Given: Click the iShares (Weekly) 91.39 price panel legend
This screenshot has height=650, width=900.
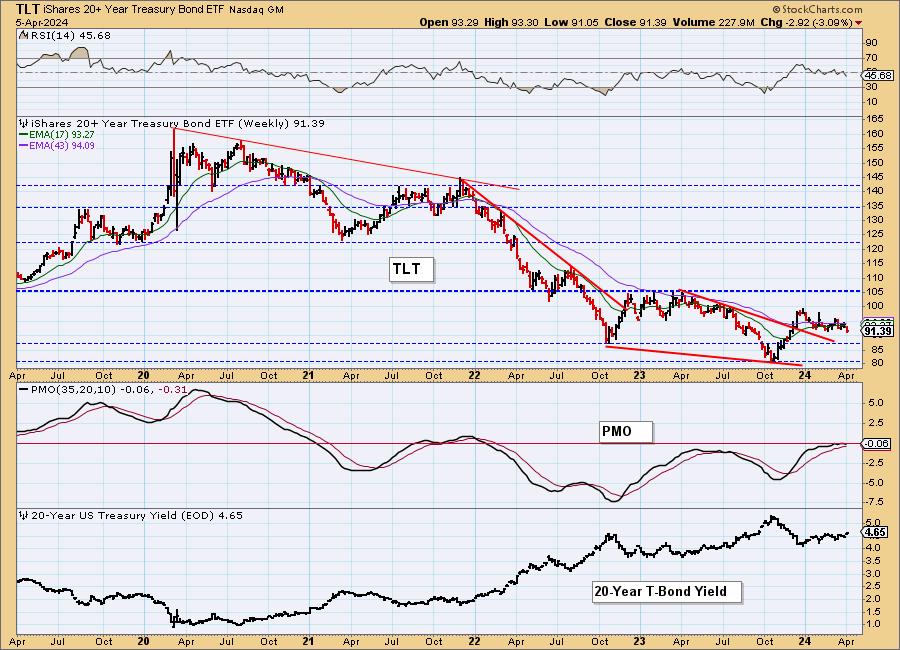Looking at the screenshot, I should (x=172, y=123).
